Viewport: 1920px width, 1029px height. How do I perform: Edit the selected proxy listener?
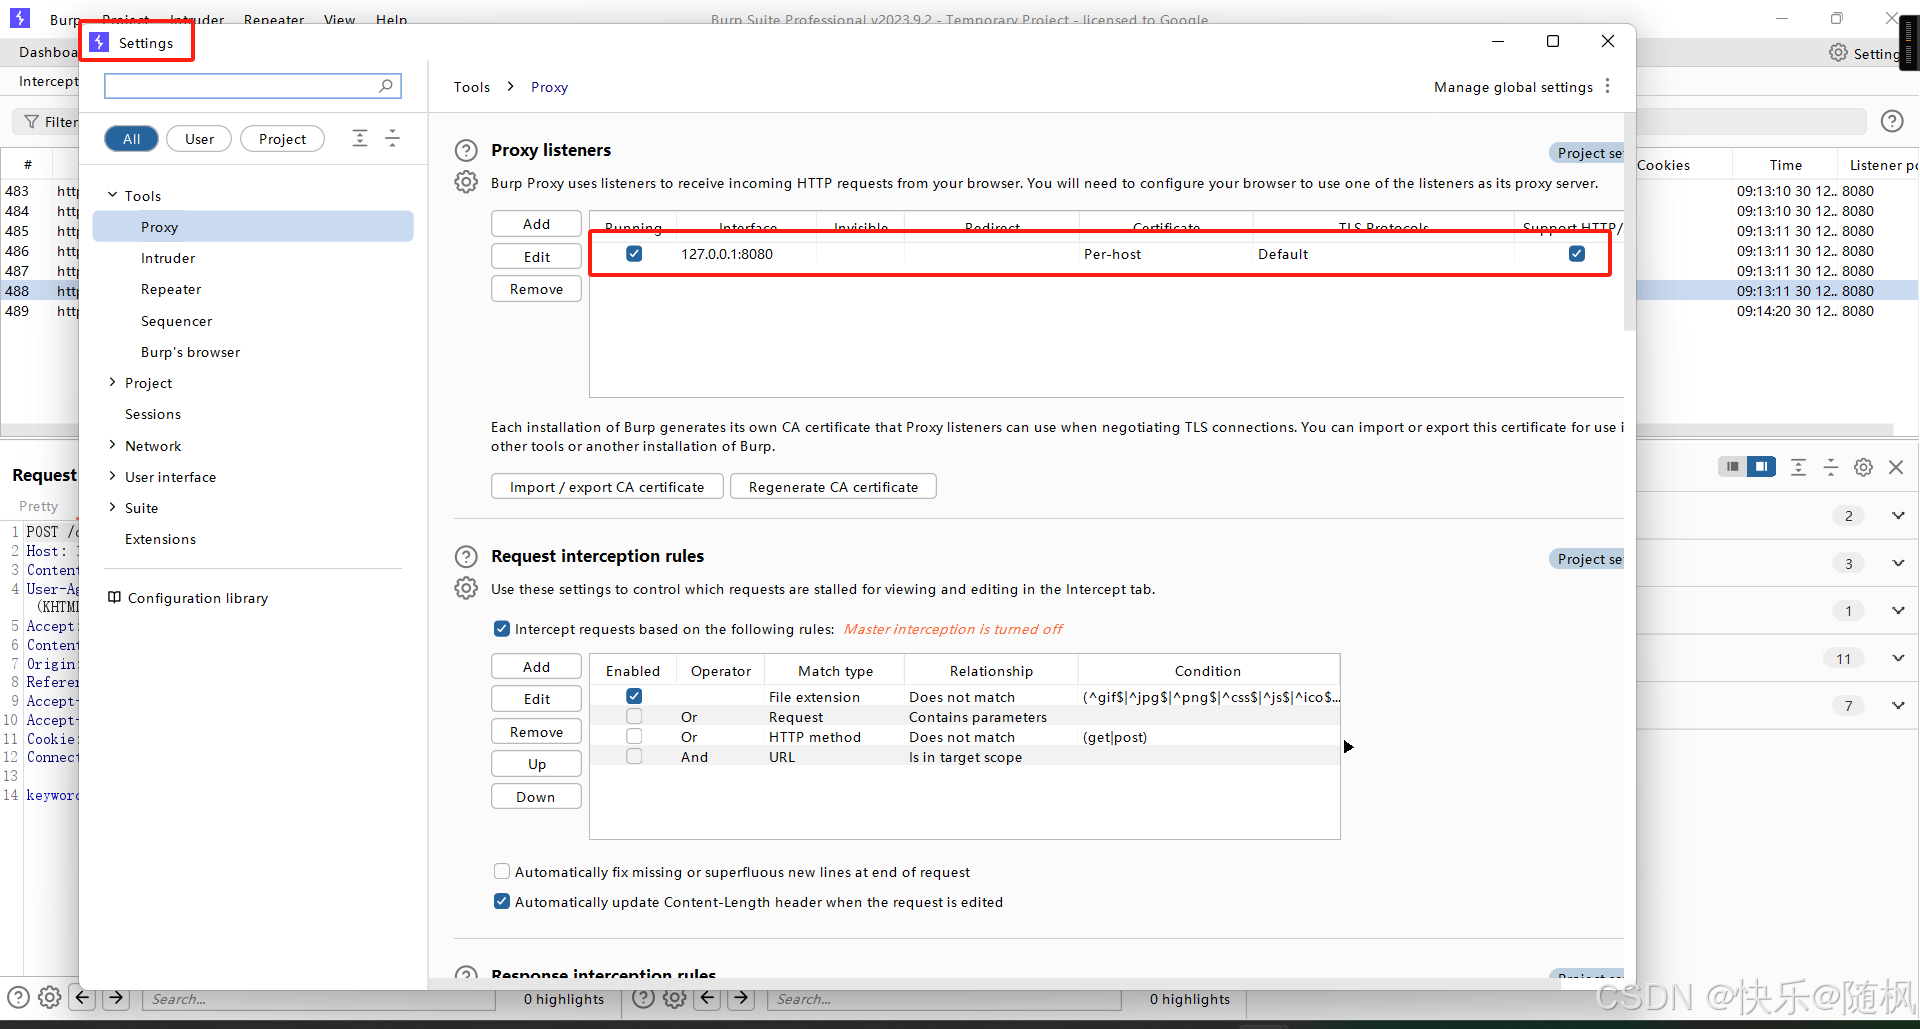536,257
